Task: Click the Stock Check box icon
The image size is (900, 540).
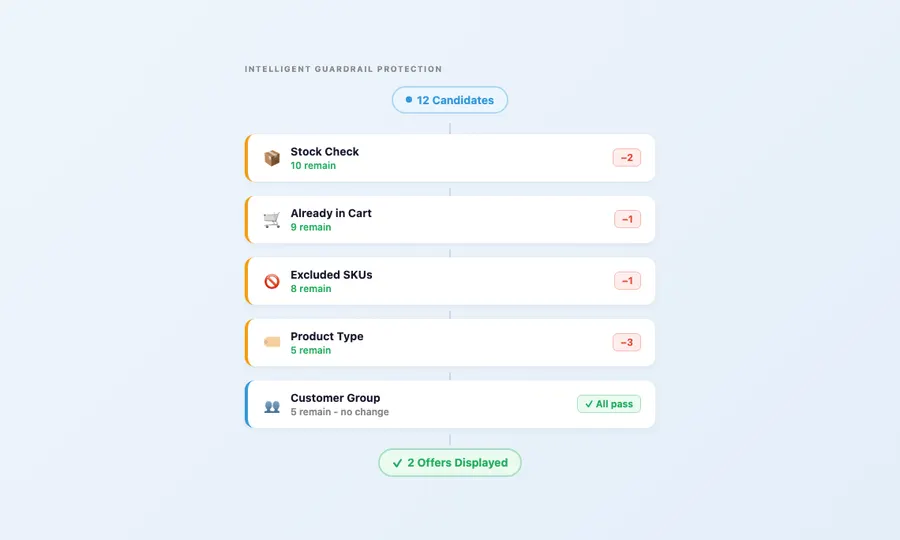Action: [x=271, y=158]
